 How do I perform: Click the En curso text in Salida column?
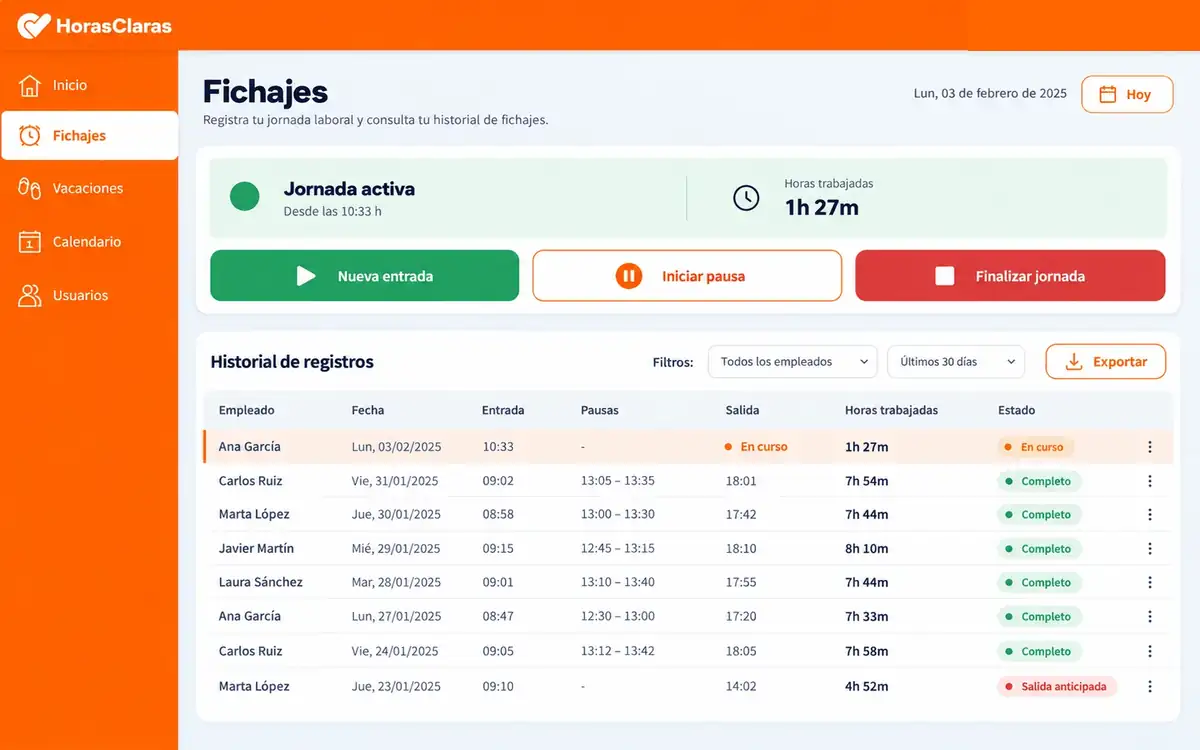pyautogui.click(x=764, y=447)
